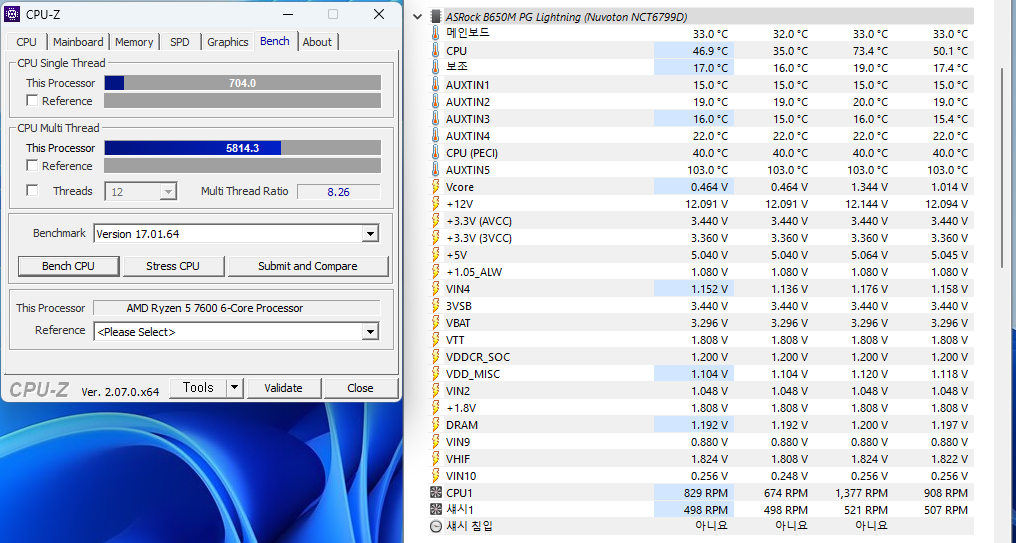Click fan icon beside 섀시1 RPM row
1016x543 pixels.
(436, 510)
